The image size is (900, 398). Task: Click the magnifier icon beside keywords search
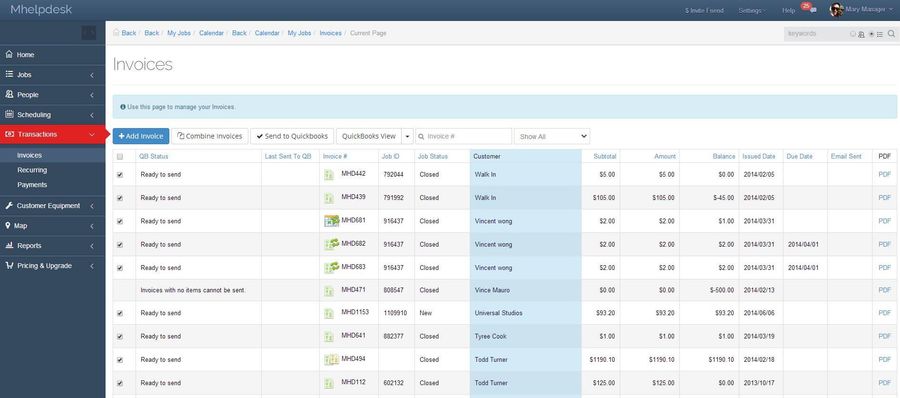891,34
